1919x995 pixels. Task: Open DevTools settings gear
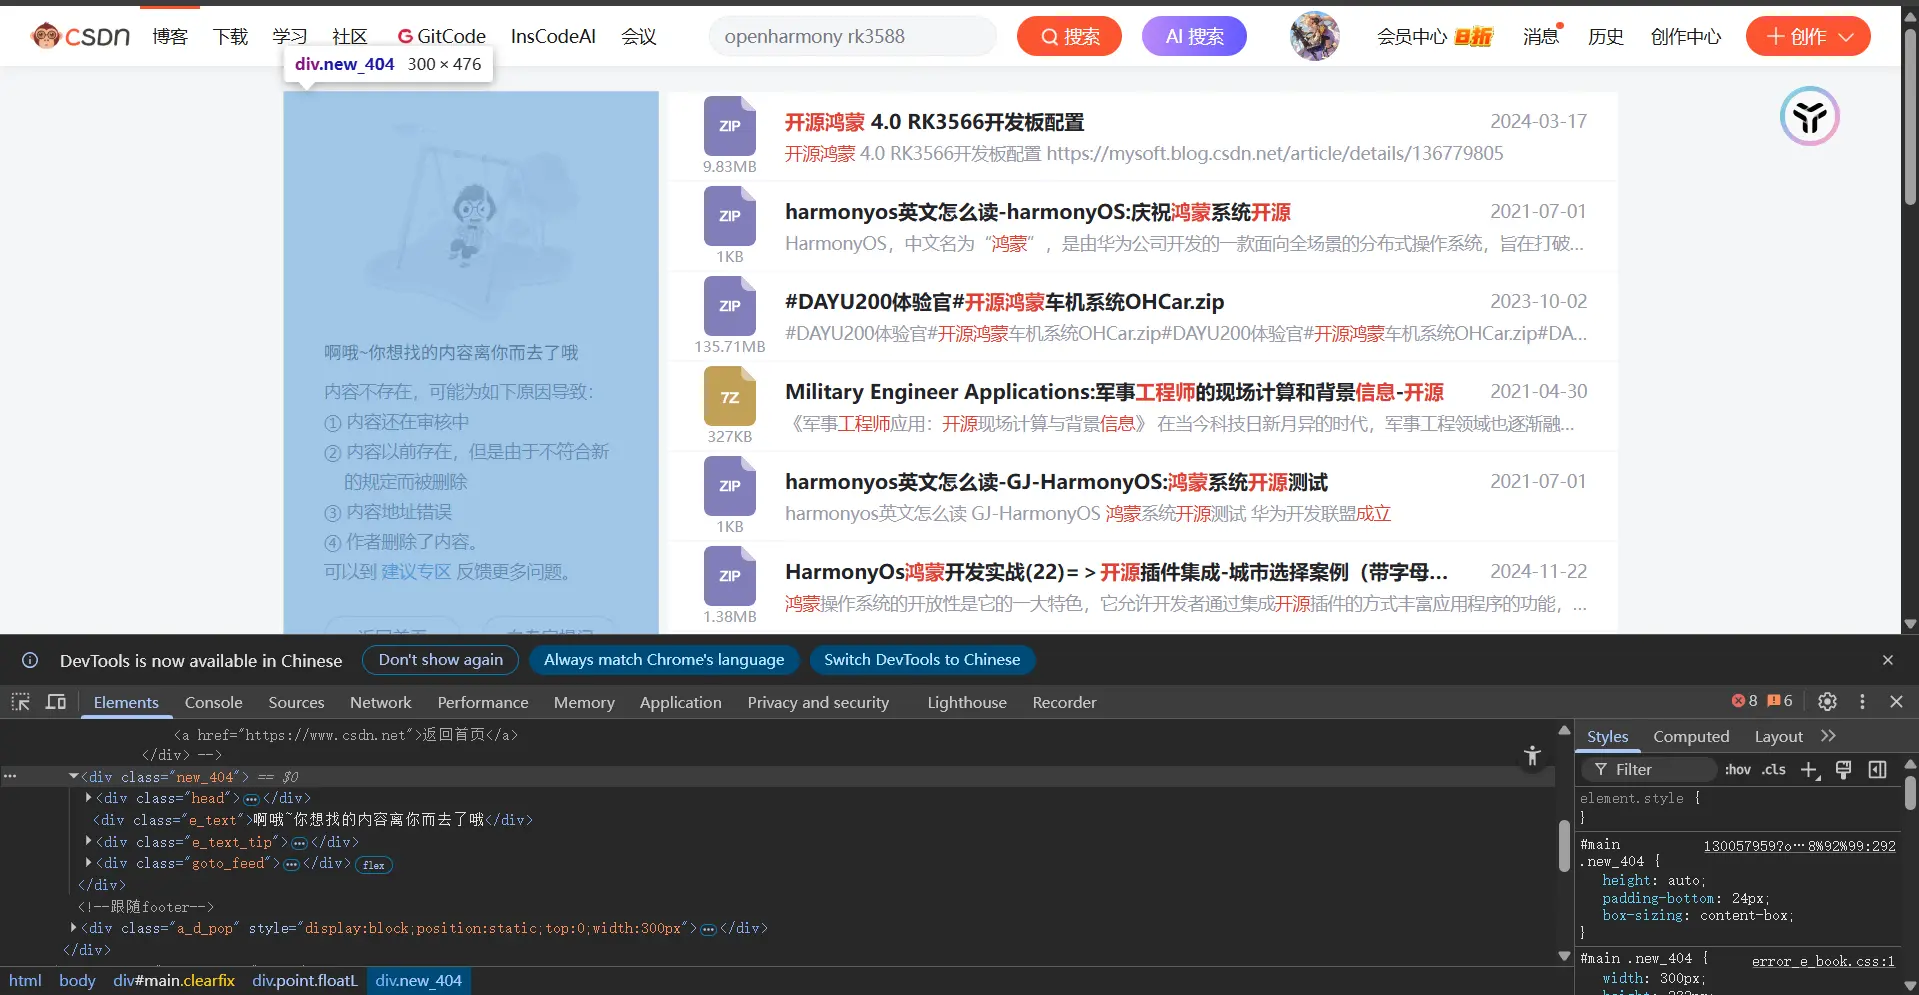coord(1827,702)
